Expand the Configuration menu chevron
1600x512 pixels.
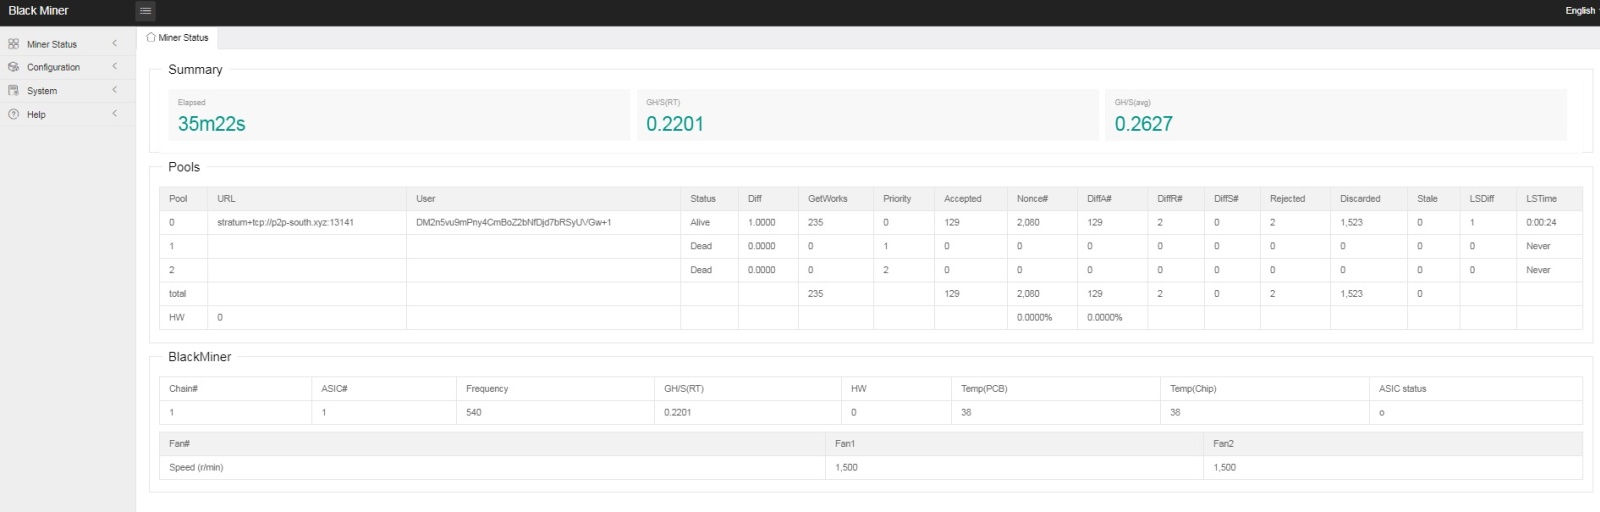click(x=115, y=67)
